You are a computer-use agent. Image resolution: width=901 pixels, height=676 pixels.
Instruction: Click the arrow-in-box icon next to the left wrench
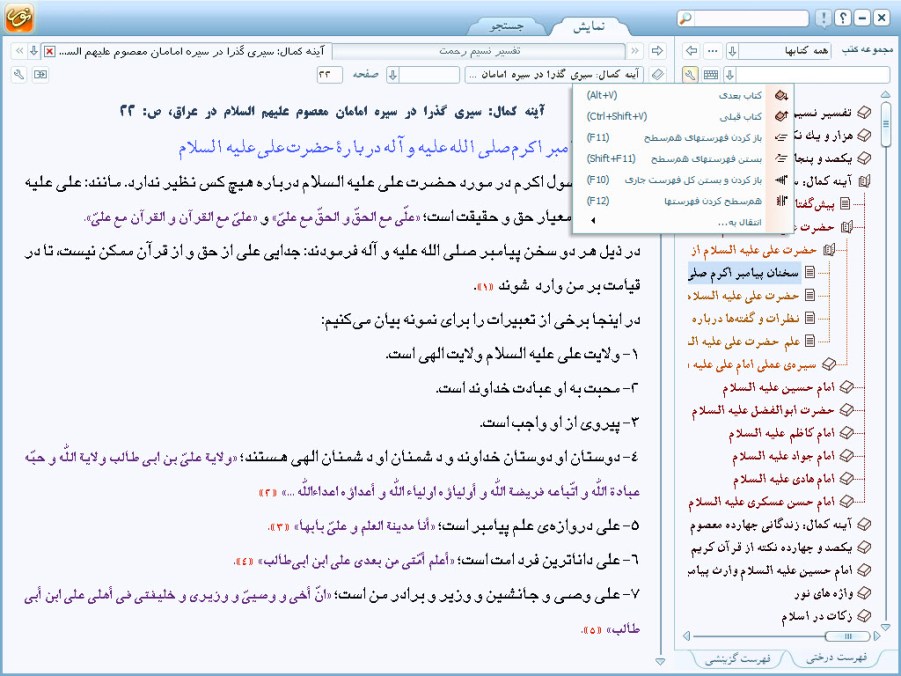point(40,75)
